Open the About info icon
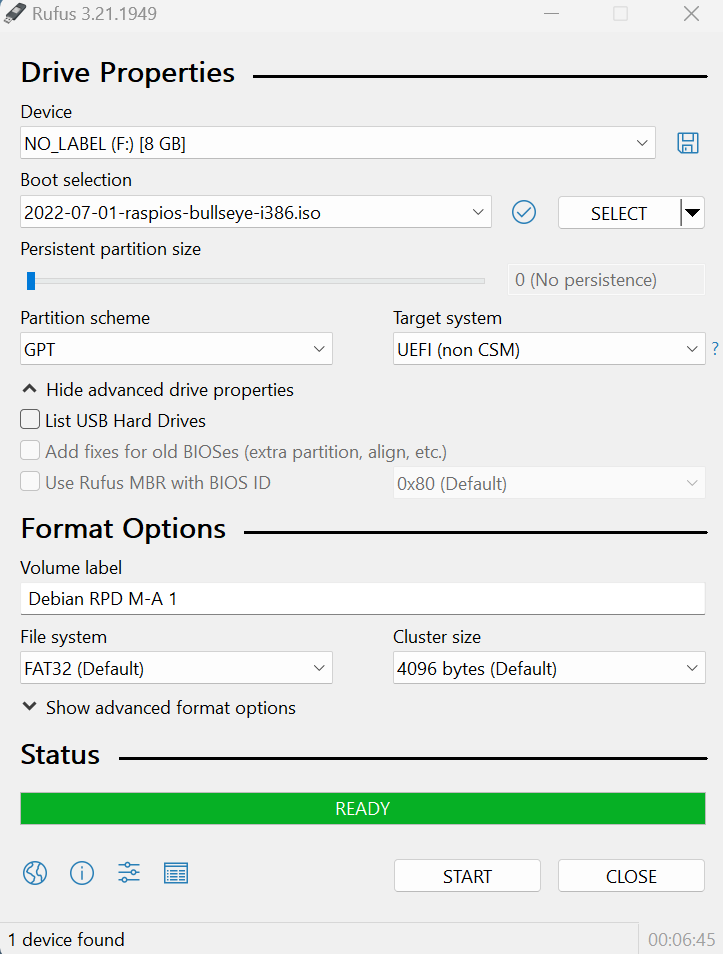The height and width of the screenshot is (954, 723). coord(82,873)
